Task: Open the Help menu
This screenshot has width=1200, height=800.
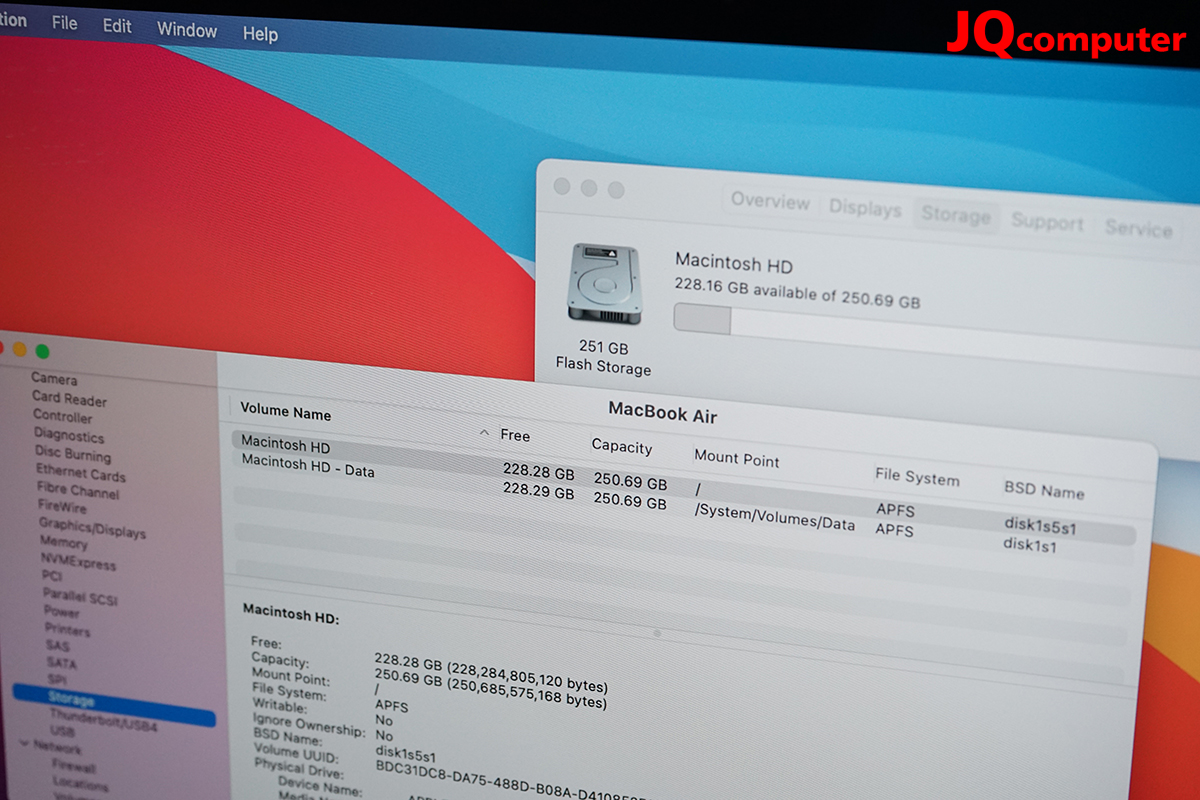Action: click(260, 34)
